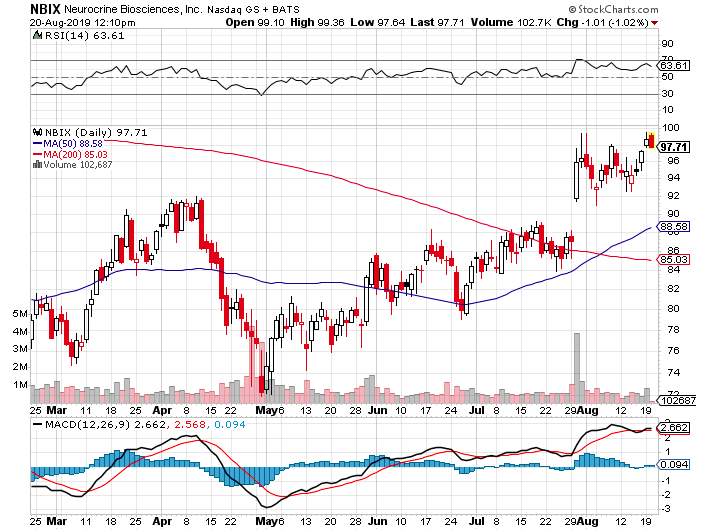Click the NBIX ticker symbol title
701x531 pixels.
(x=45, y=9)
